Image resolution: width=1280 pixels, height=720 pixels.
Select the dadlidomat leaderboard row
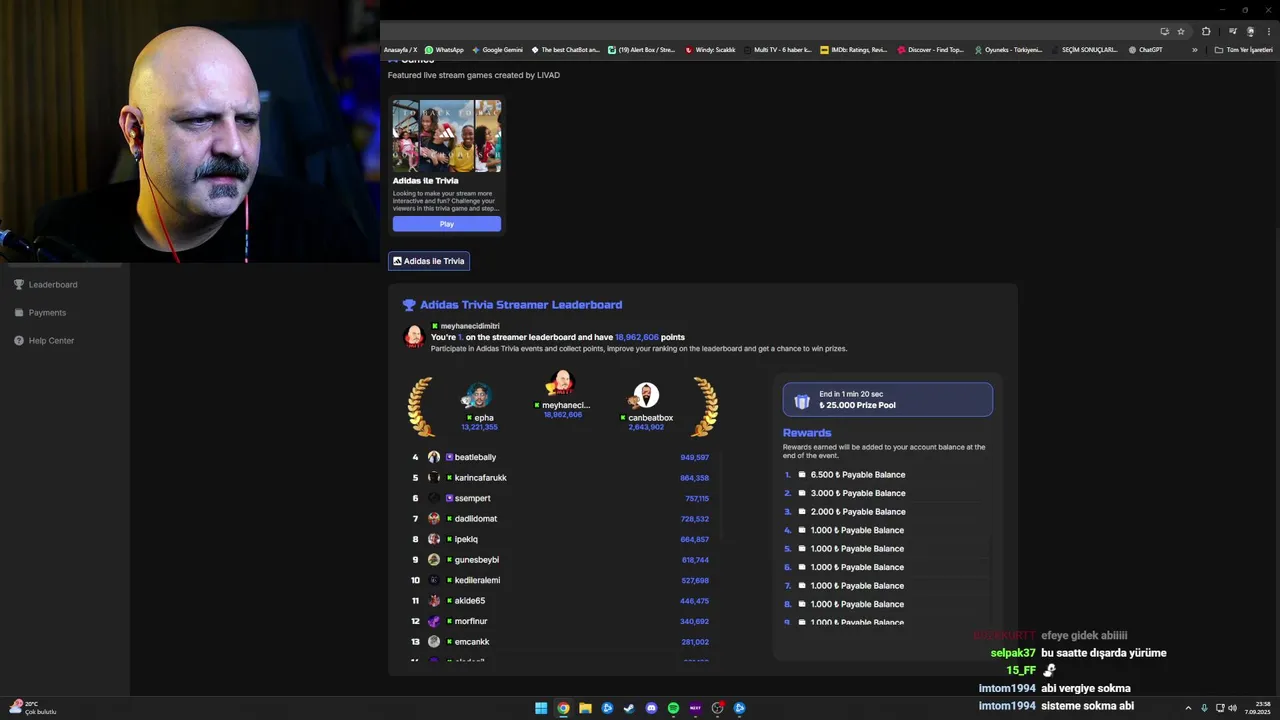tap(561, 519)
